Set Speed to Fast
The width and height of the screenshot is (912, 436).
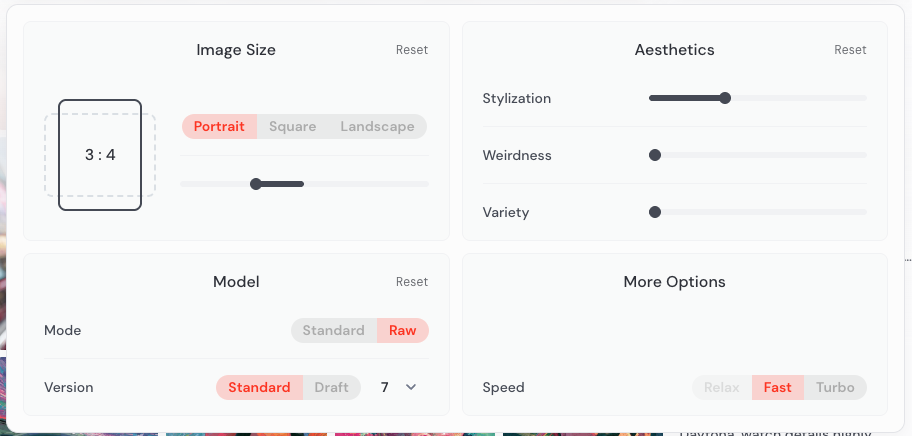pos(777,388)
